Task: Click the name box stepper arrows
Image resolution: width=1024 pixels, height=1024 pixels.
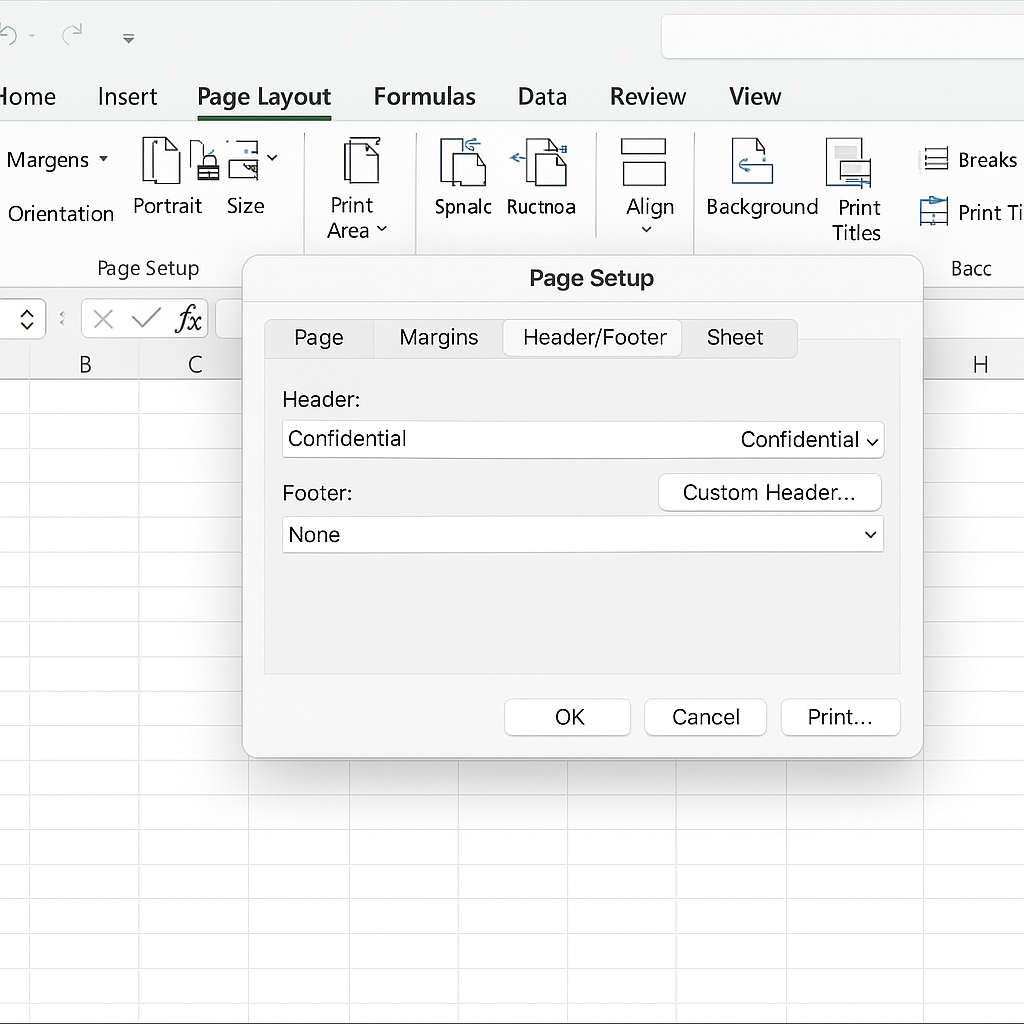Action: tap(27, 320)
